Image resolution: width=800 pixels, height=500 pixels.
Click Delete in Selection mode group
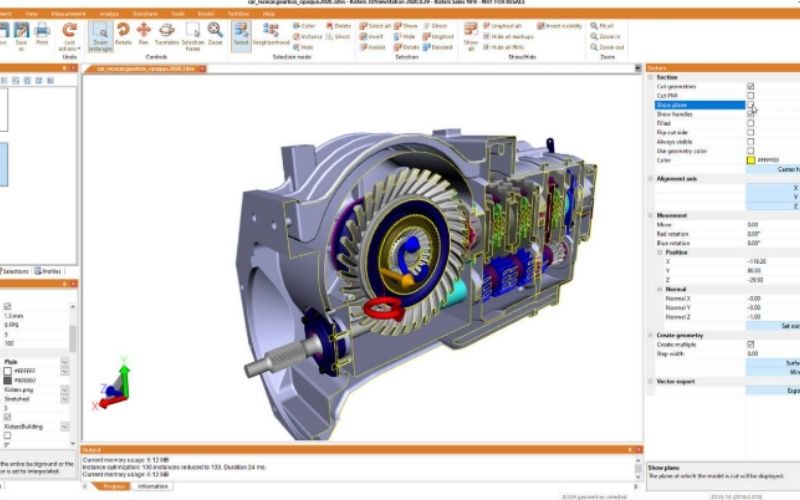(x=339, y=26)
